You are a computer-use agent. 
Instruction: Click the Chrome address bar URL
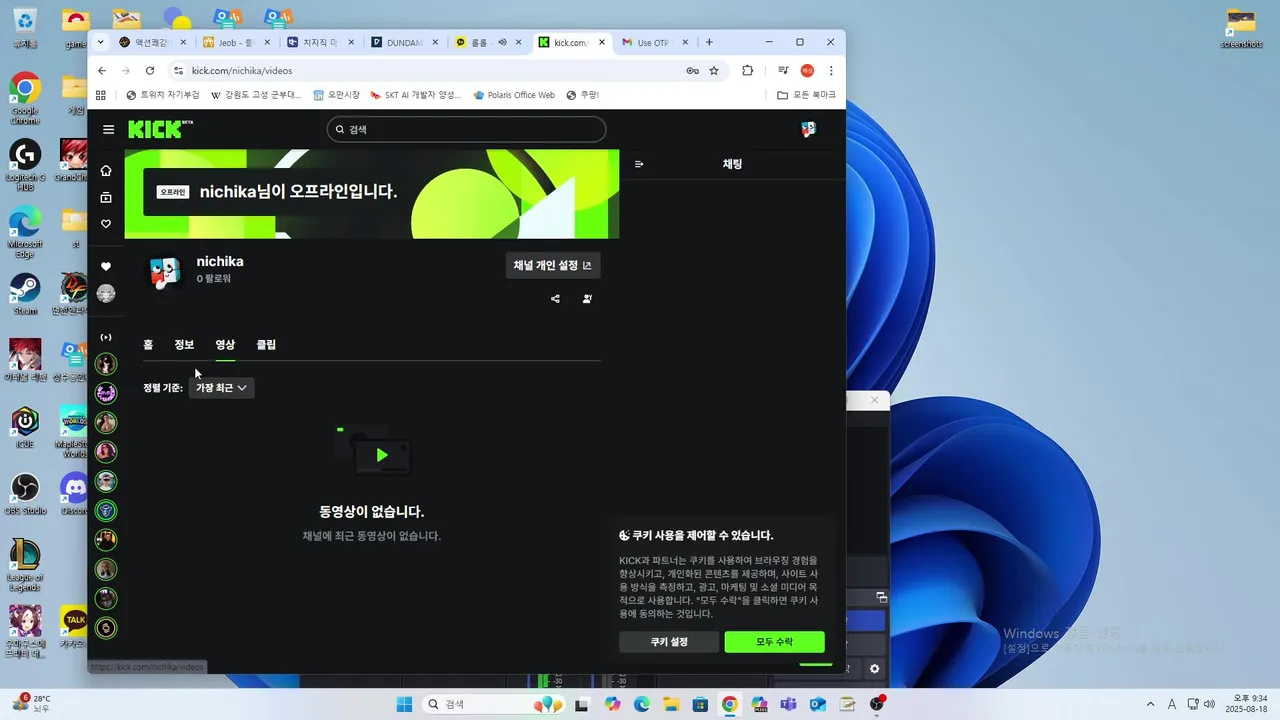pos(242,71)
